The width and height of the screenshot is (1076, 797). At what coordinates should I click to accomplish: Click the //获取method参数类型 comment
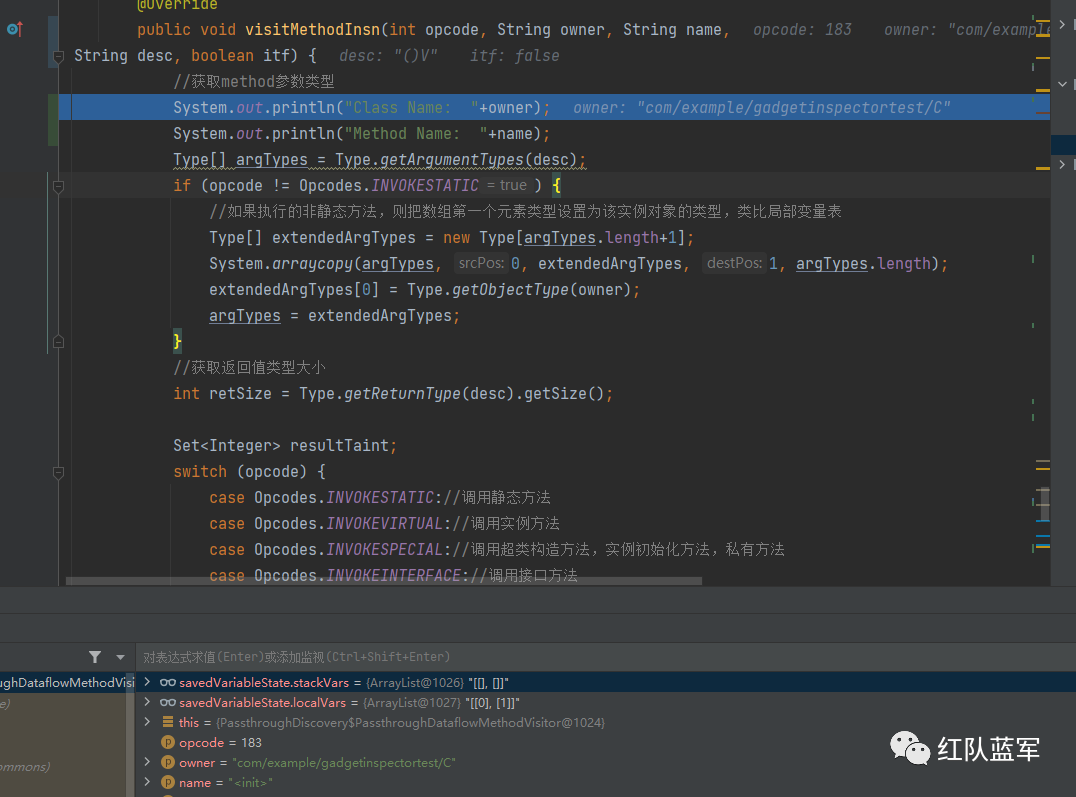point(254,82)
